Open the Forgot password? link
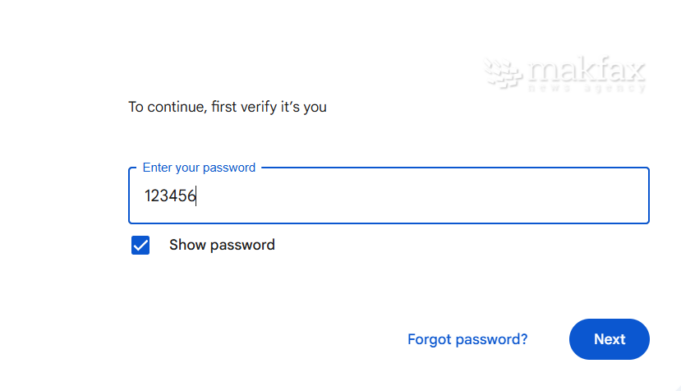Viewport: 681px width, 391px height. tap(467, 339)
